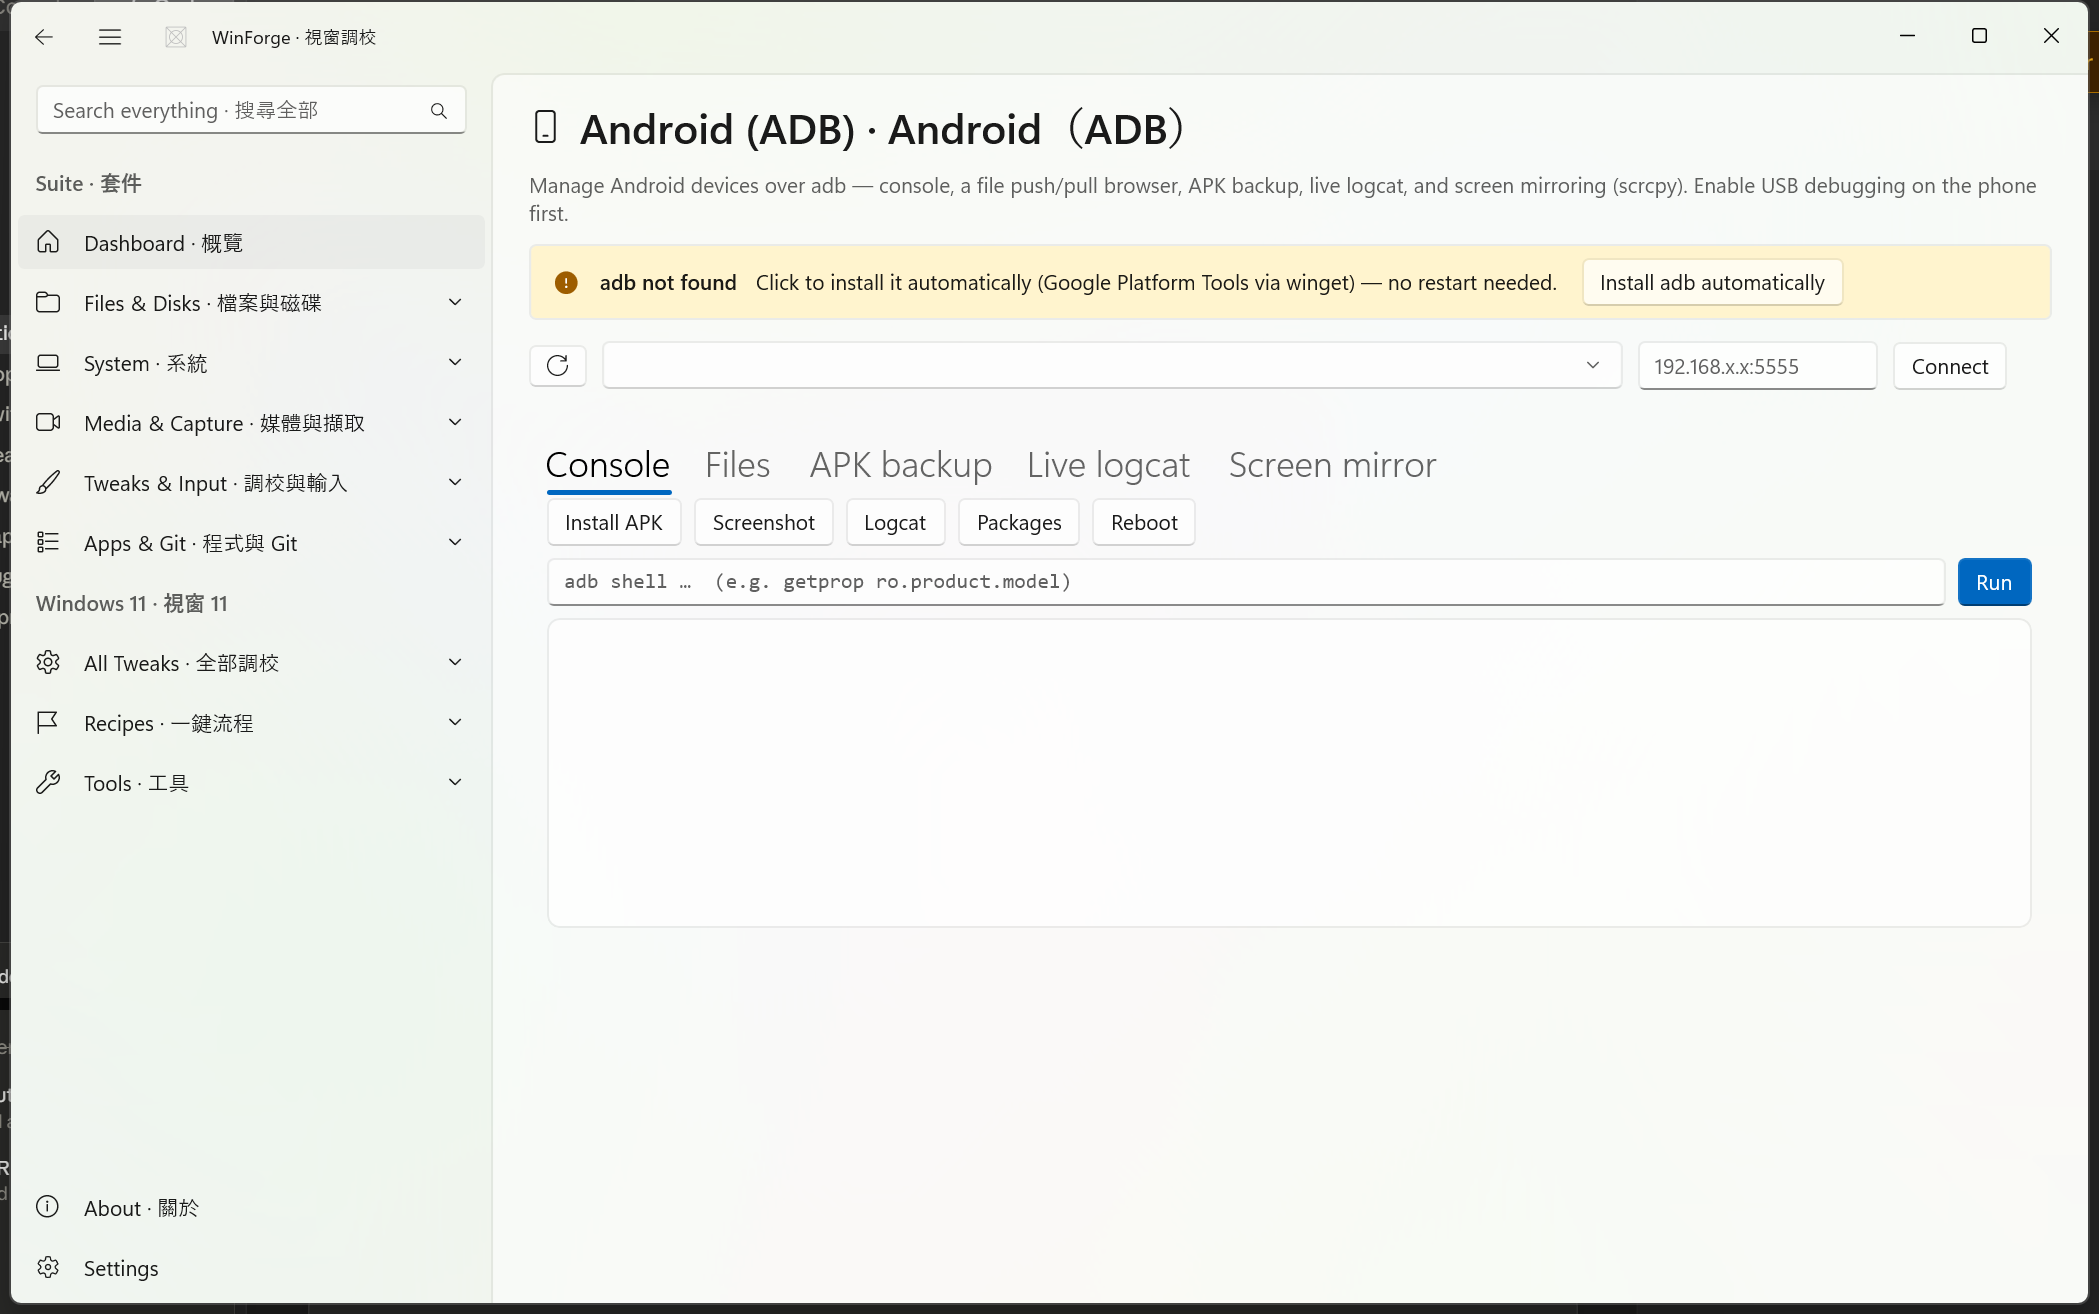Screen dimensions: 2099x1314
Task: Click the WinForge app logo icon
Action: pos(176,37)
